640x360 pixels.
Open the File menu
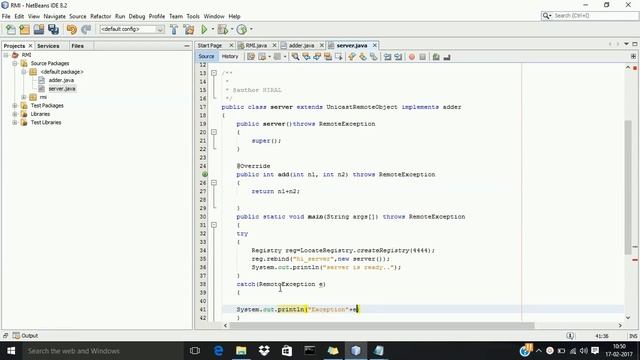click(x=6, y=16)
